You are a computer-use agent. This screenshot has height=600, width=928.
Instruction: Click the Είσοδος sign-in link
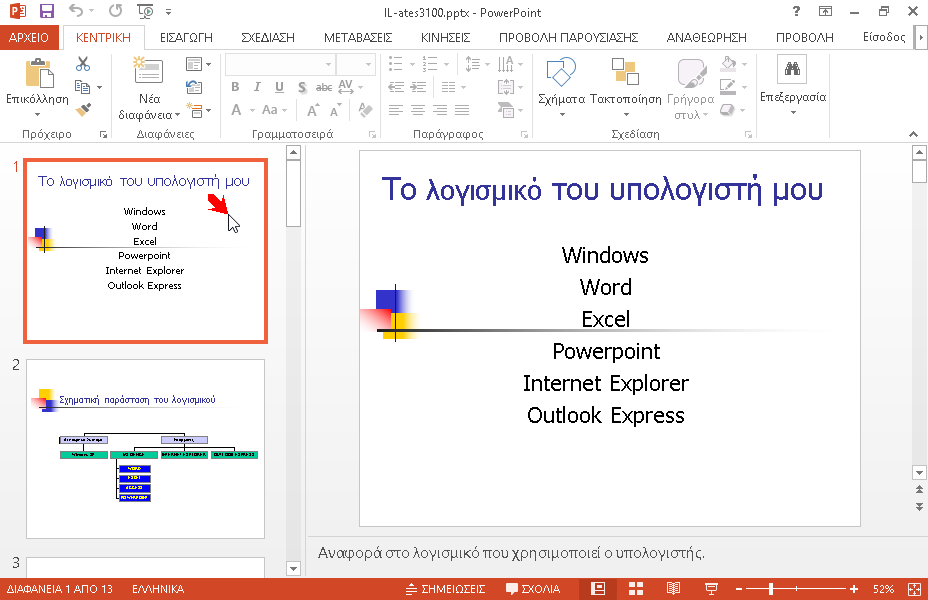click(x=884, y=37)
